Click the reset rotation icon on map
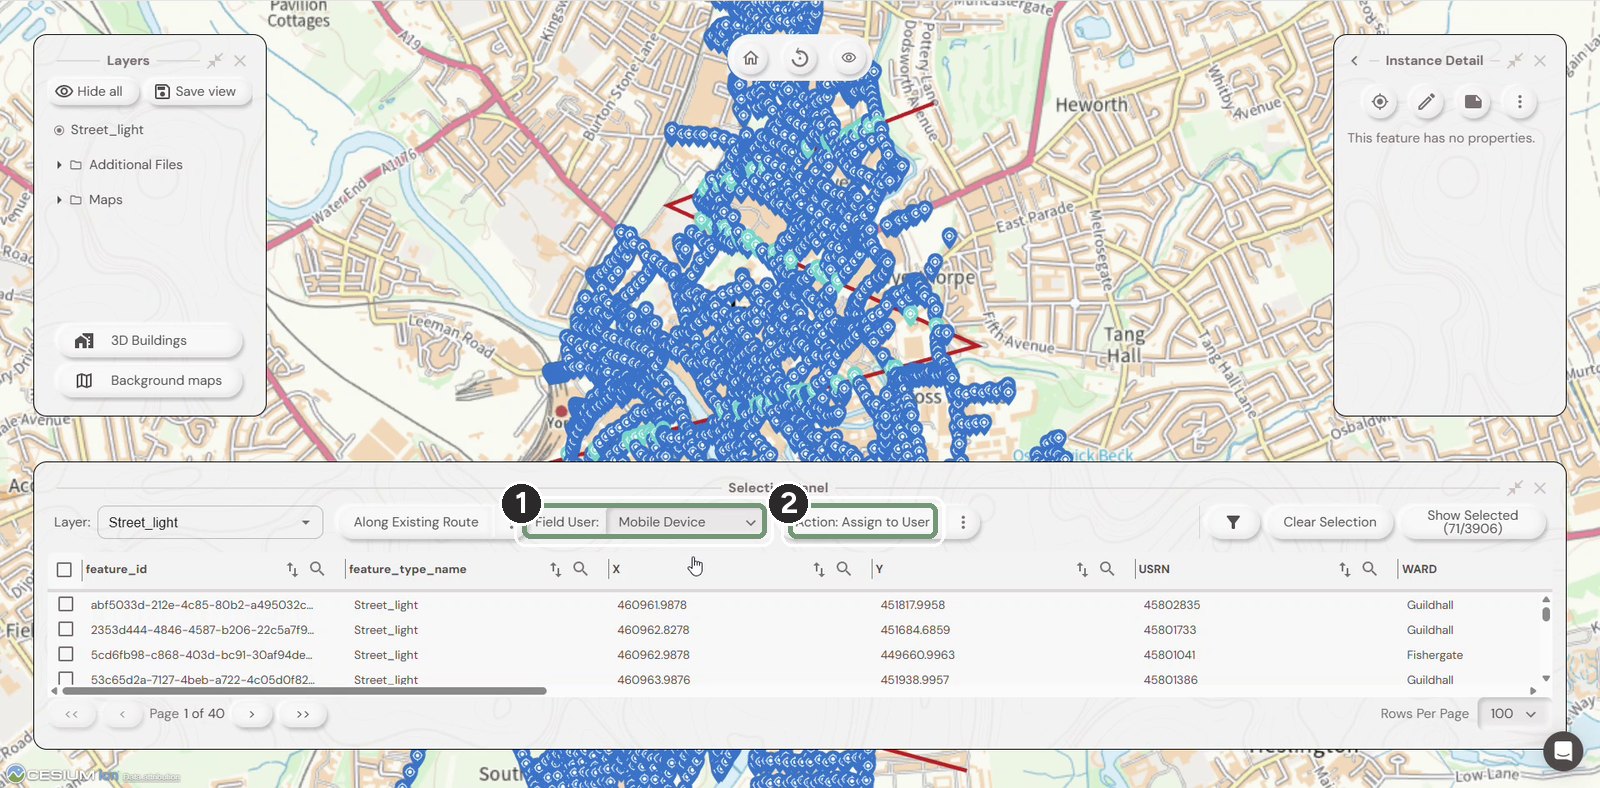1600x788 pixels. [x=800, y=58]
